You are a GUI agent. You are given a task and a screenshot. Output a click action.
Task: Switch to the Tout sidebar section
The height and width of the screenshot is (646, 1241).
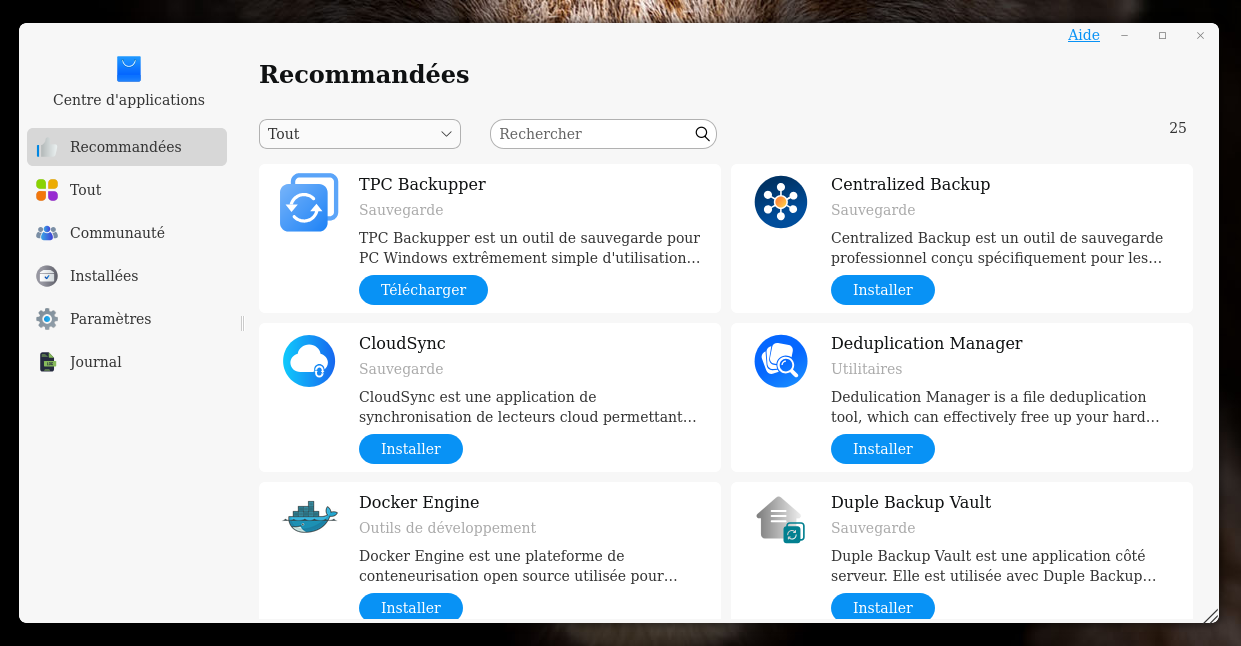pyautogui.click(x=86, y=190)
